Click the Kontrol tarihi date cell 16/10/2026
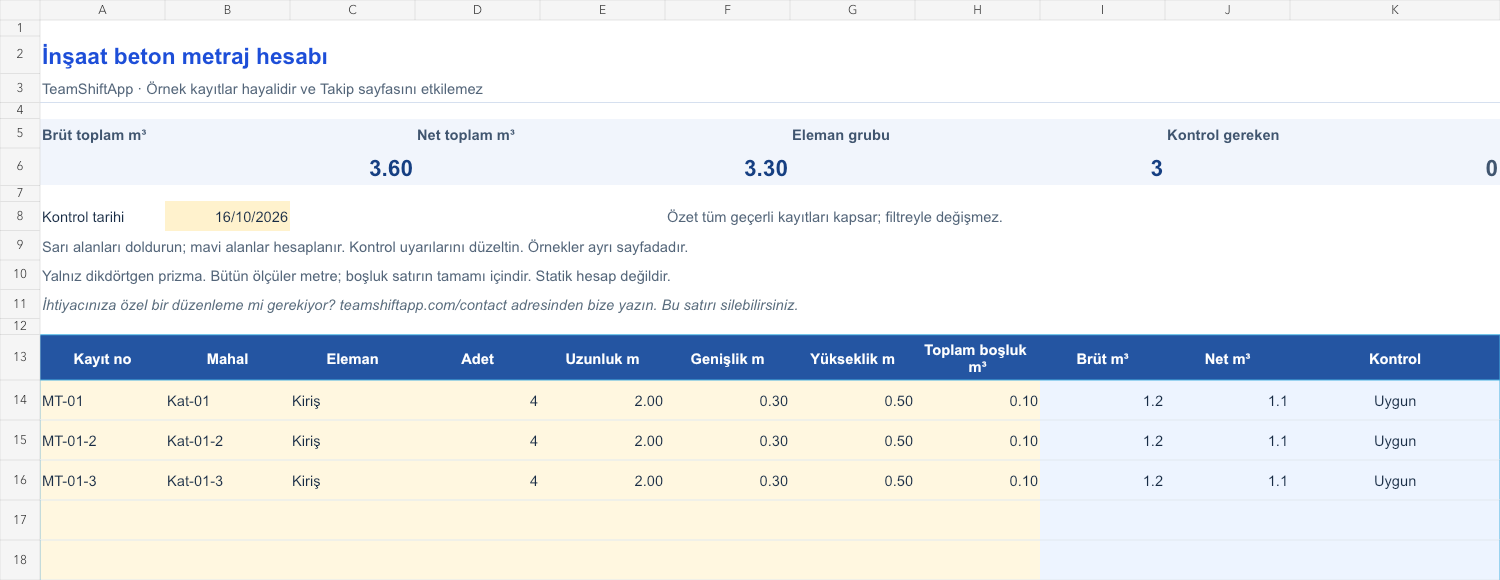Viewport: 1500px width, 580px height. pos(227,217)
